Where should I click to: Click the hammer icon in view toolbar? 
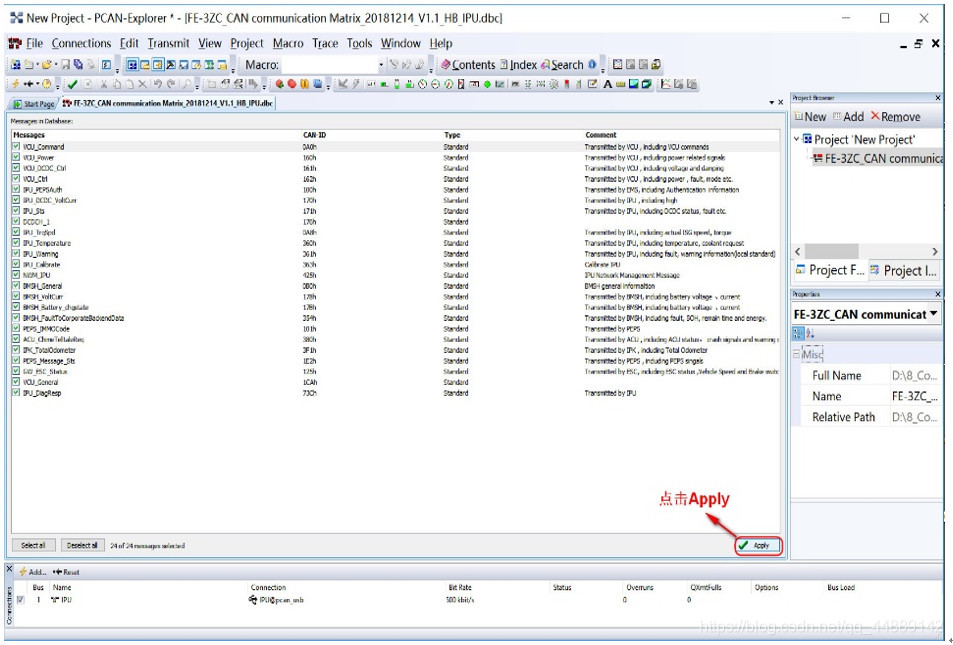(171, 64)
